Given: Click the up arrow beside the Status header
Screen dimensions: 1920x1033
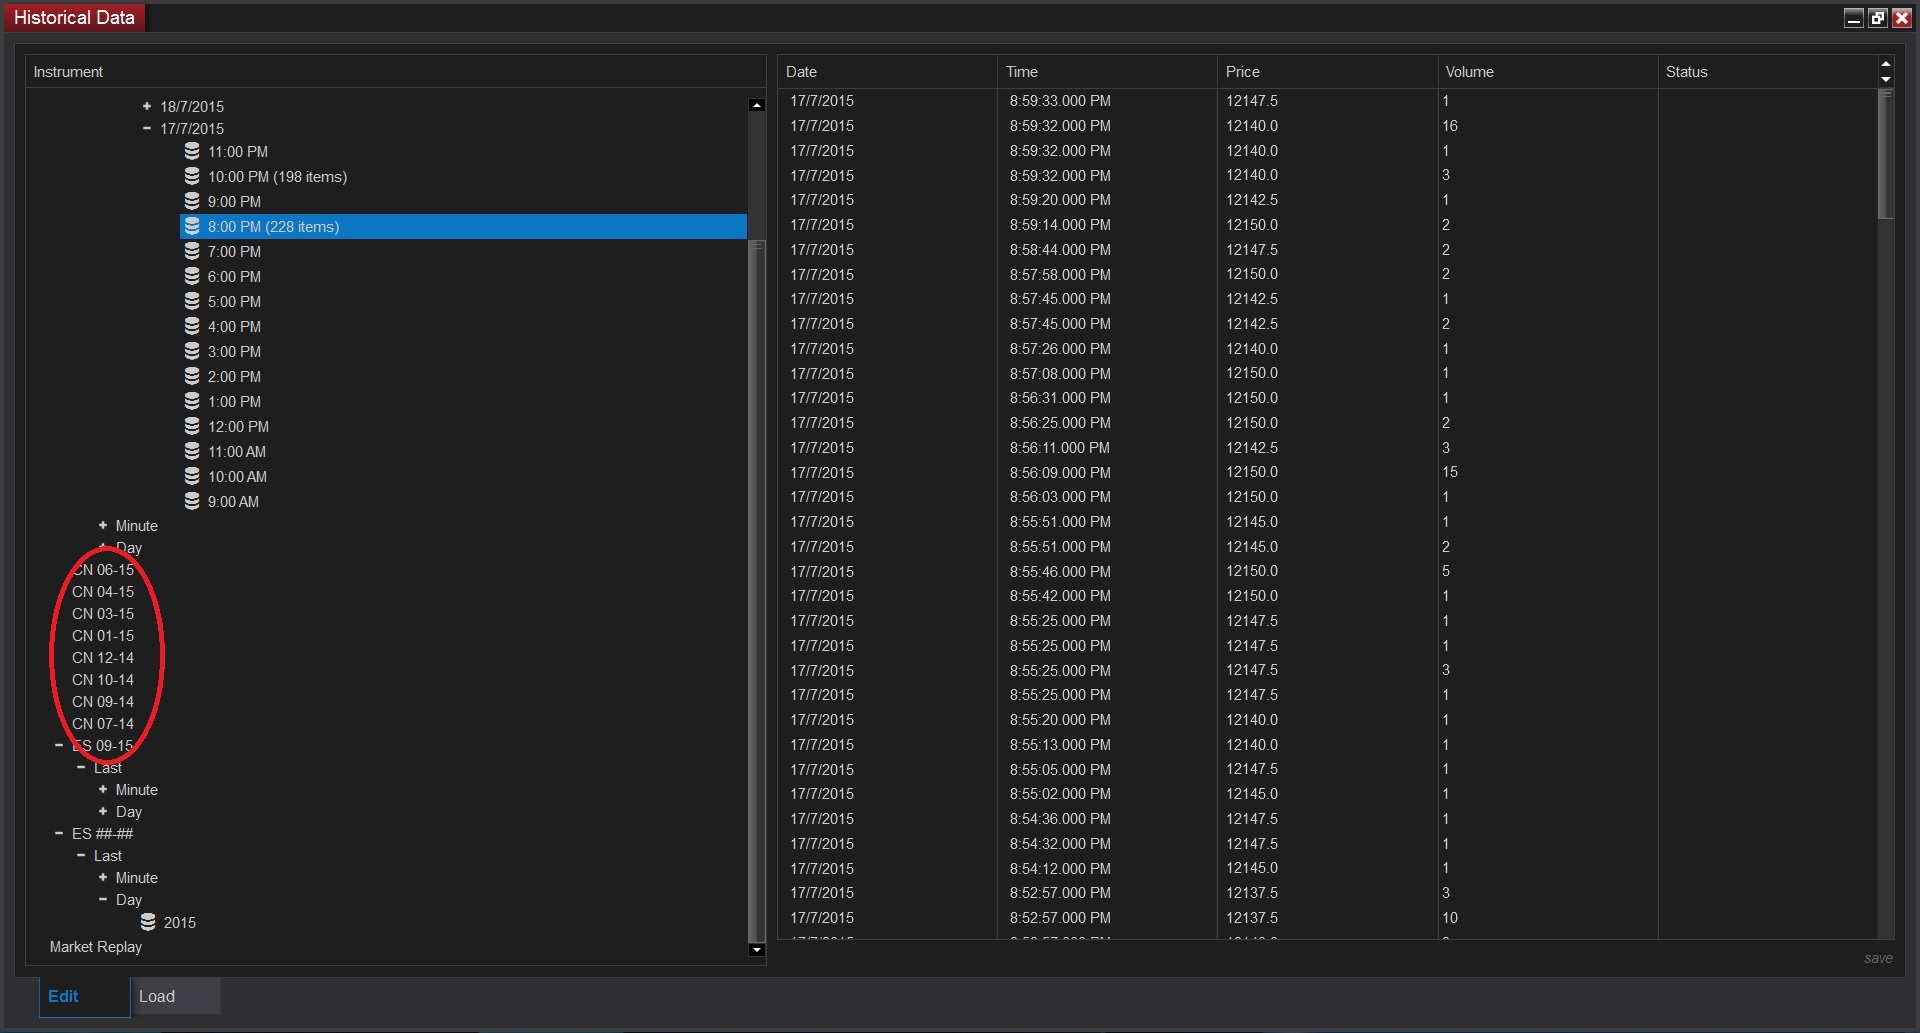Looking at the screenshot, I should coord(1886,64).
